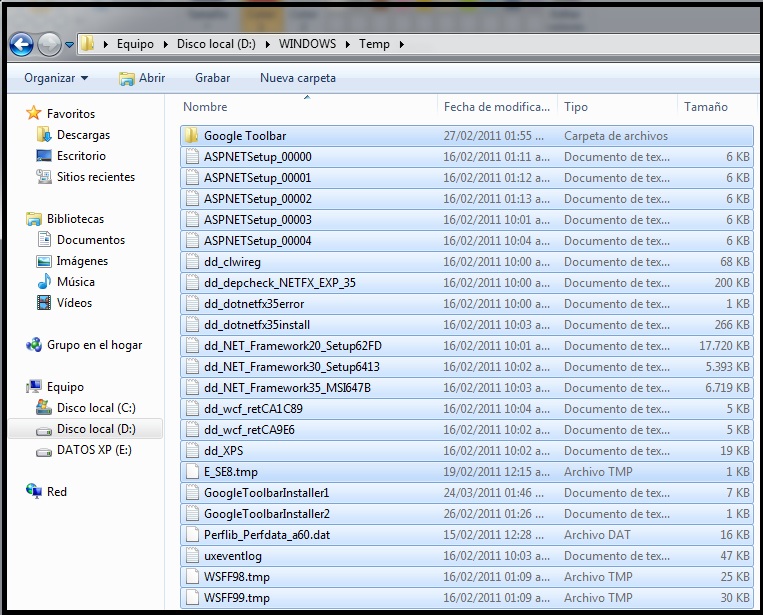Open Descargas folder icon in sidebar
Image resolution: width=763 pixels, height=615 pixels.
point(44,134)
